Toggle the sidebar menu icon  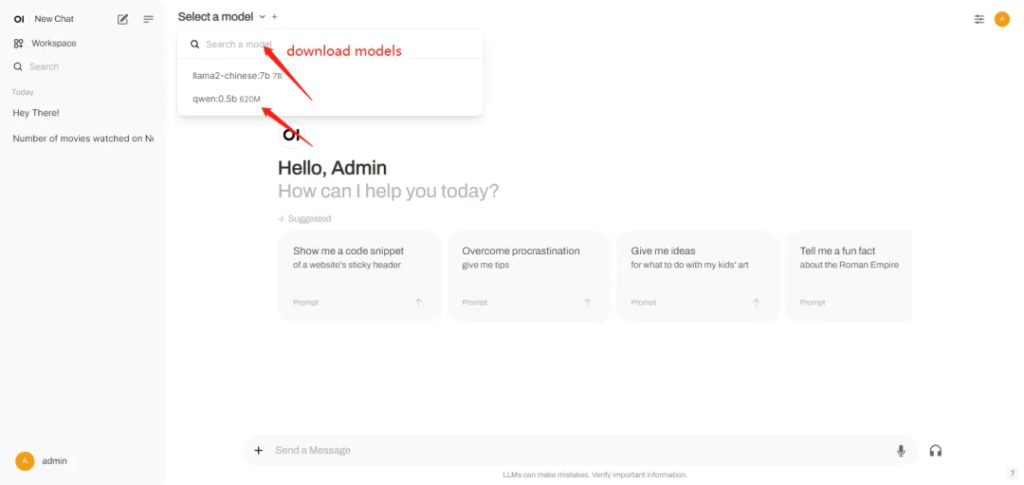click(149, 19)
